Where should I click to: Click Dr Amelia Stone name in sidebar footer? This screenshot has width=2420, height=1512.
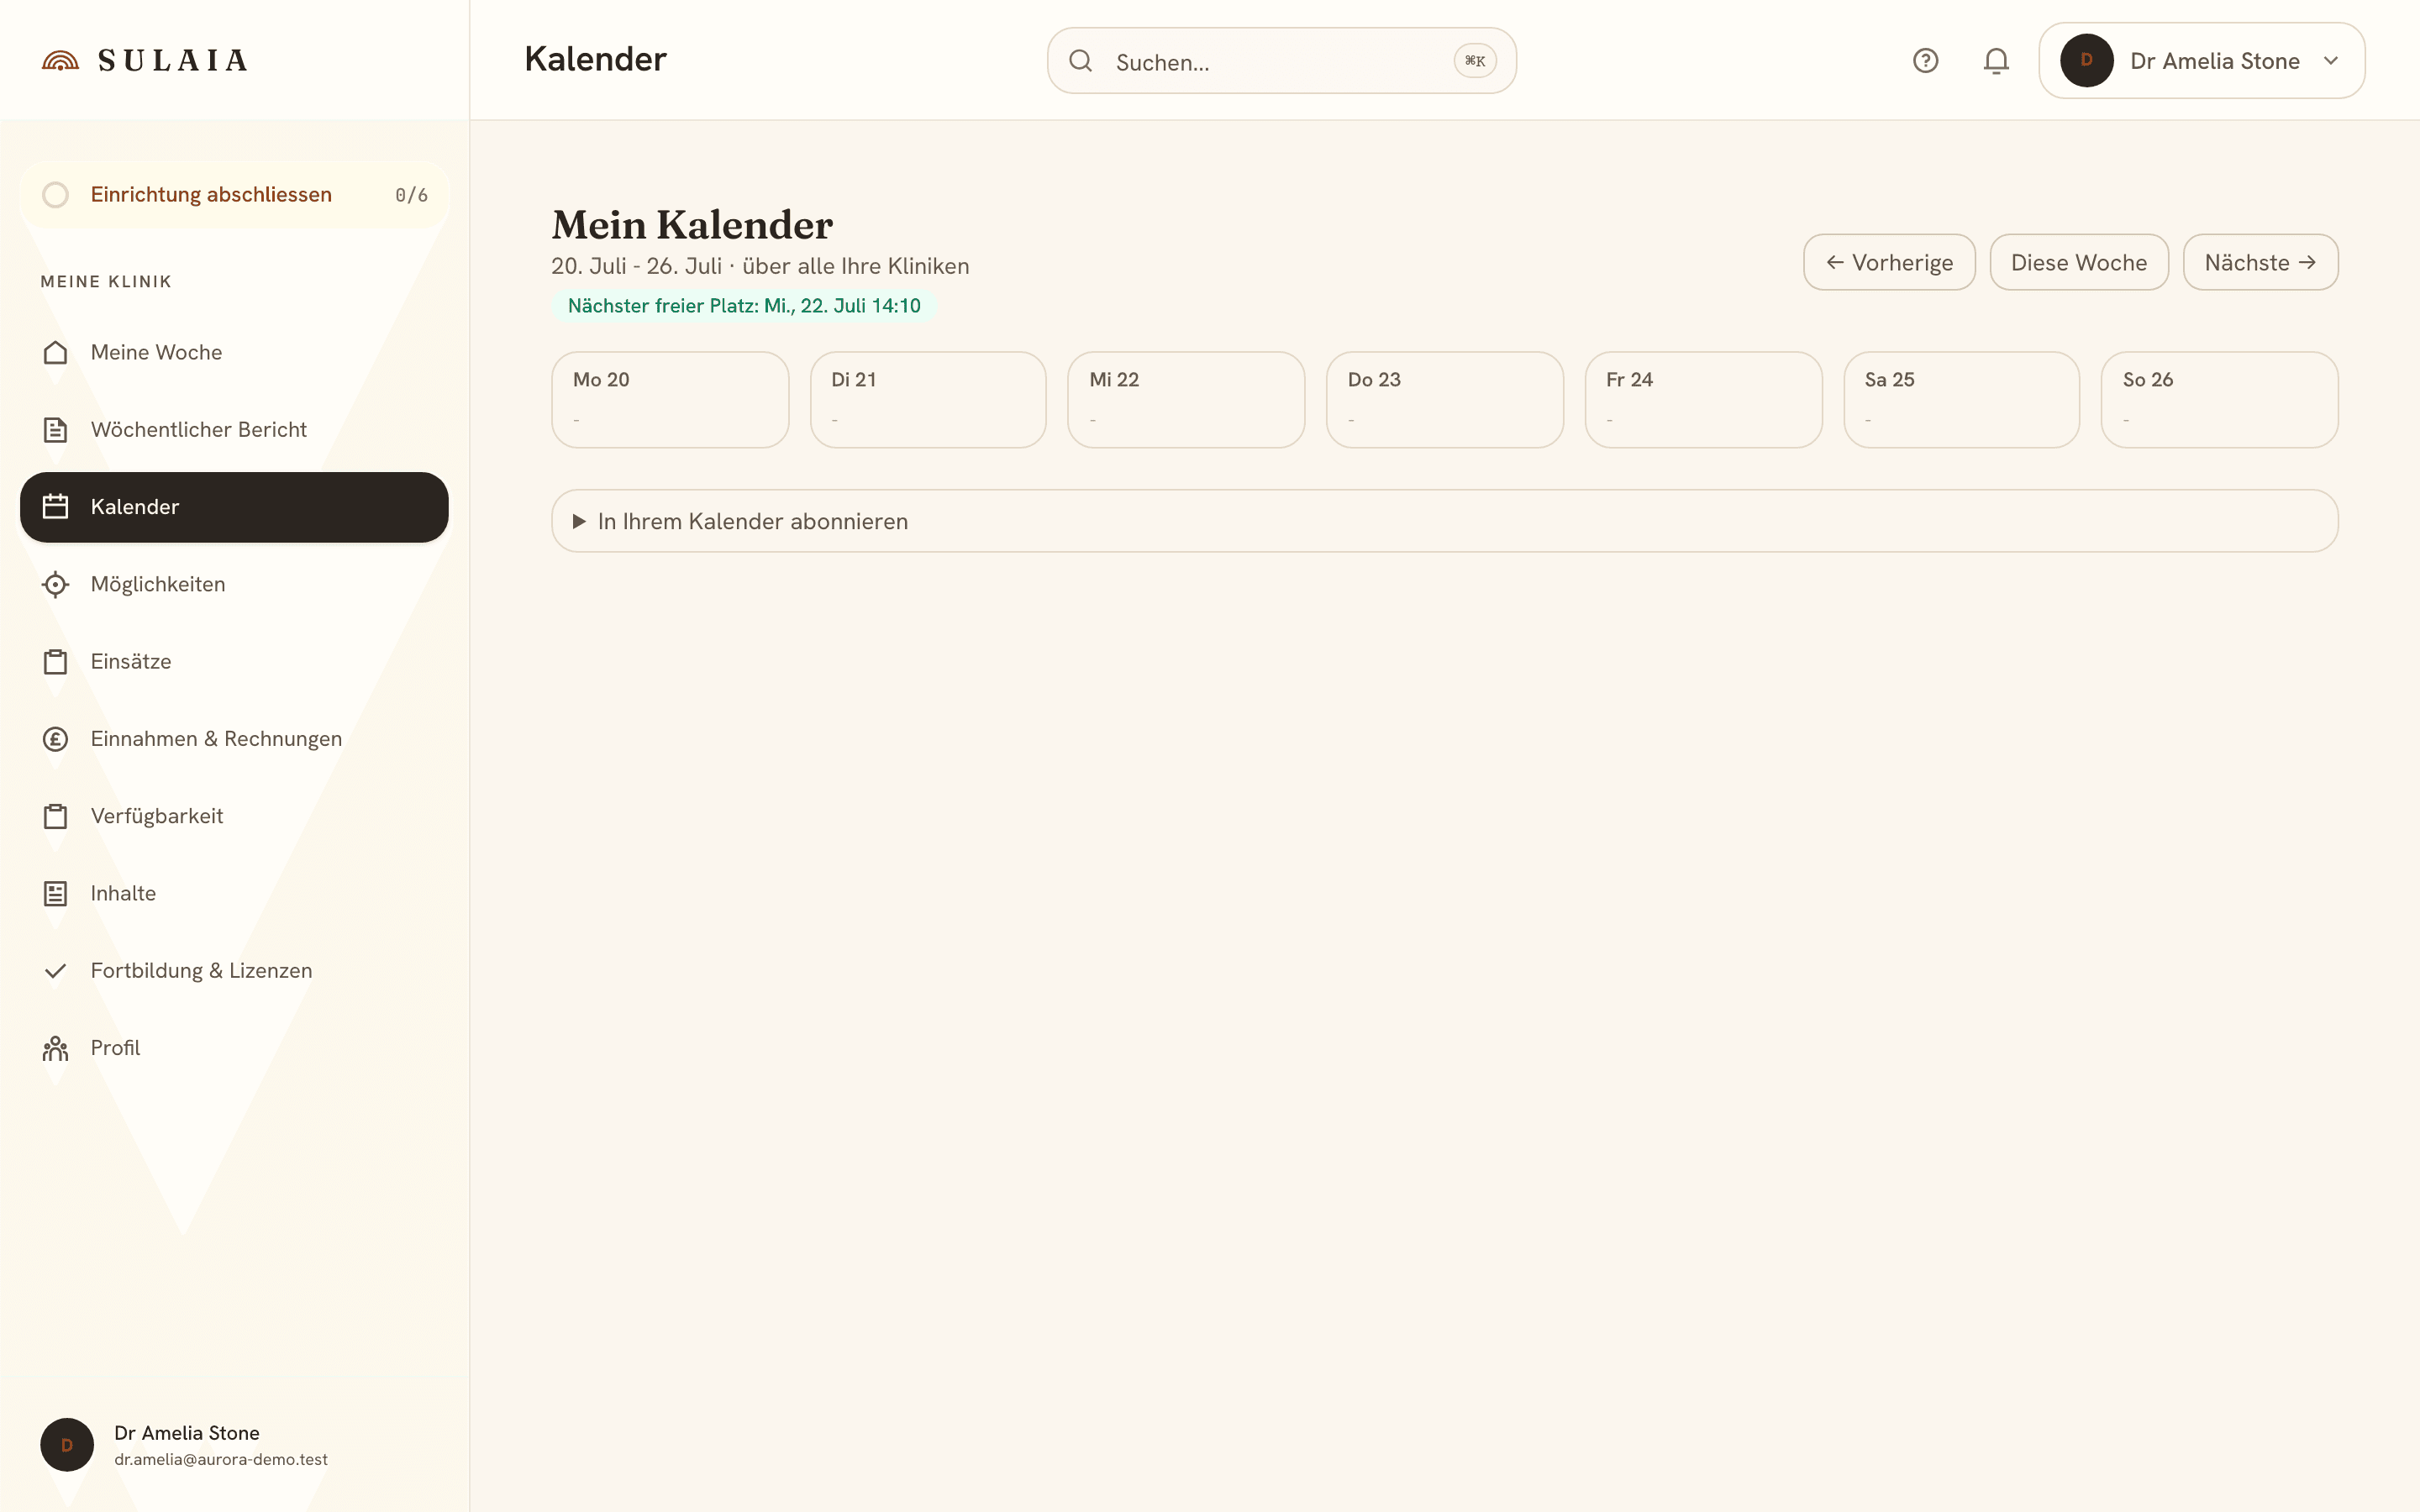(187, 1433)
